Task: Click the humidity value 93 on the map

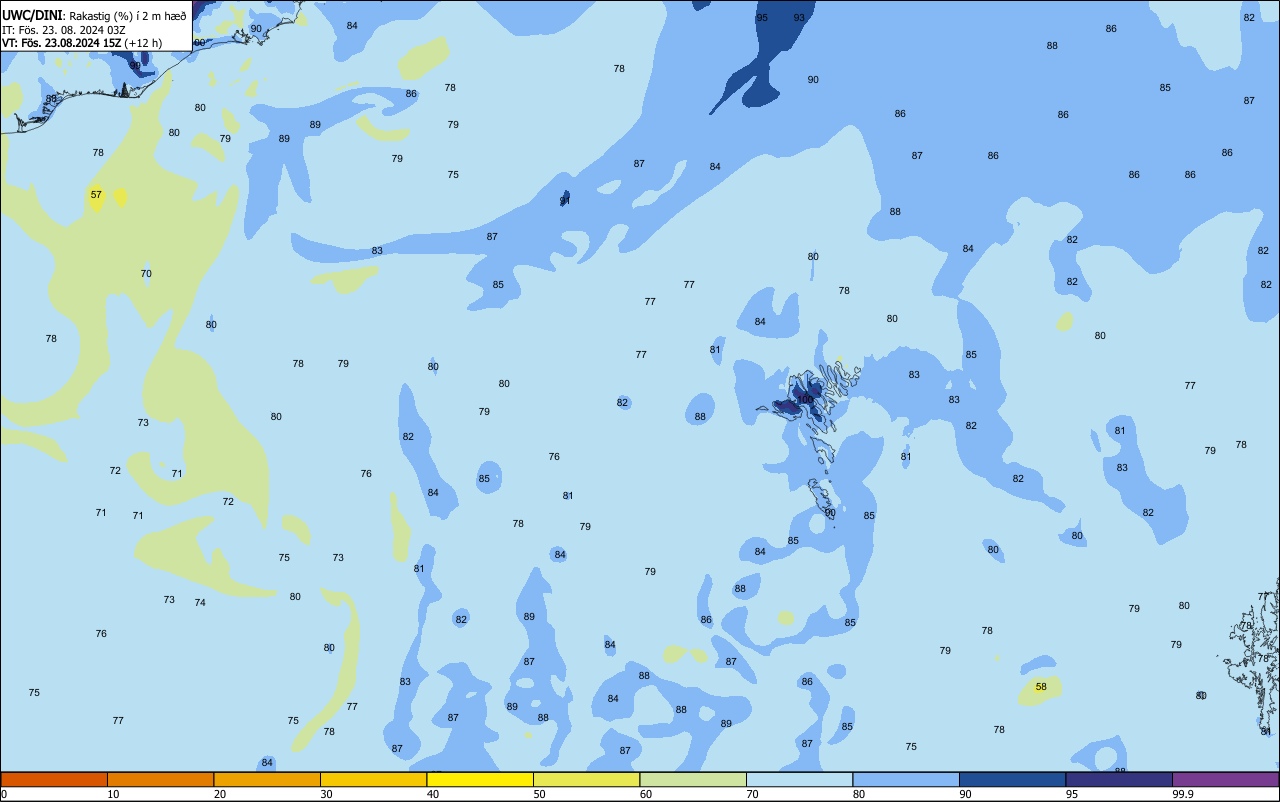Action: pos(799,17)
